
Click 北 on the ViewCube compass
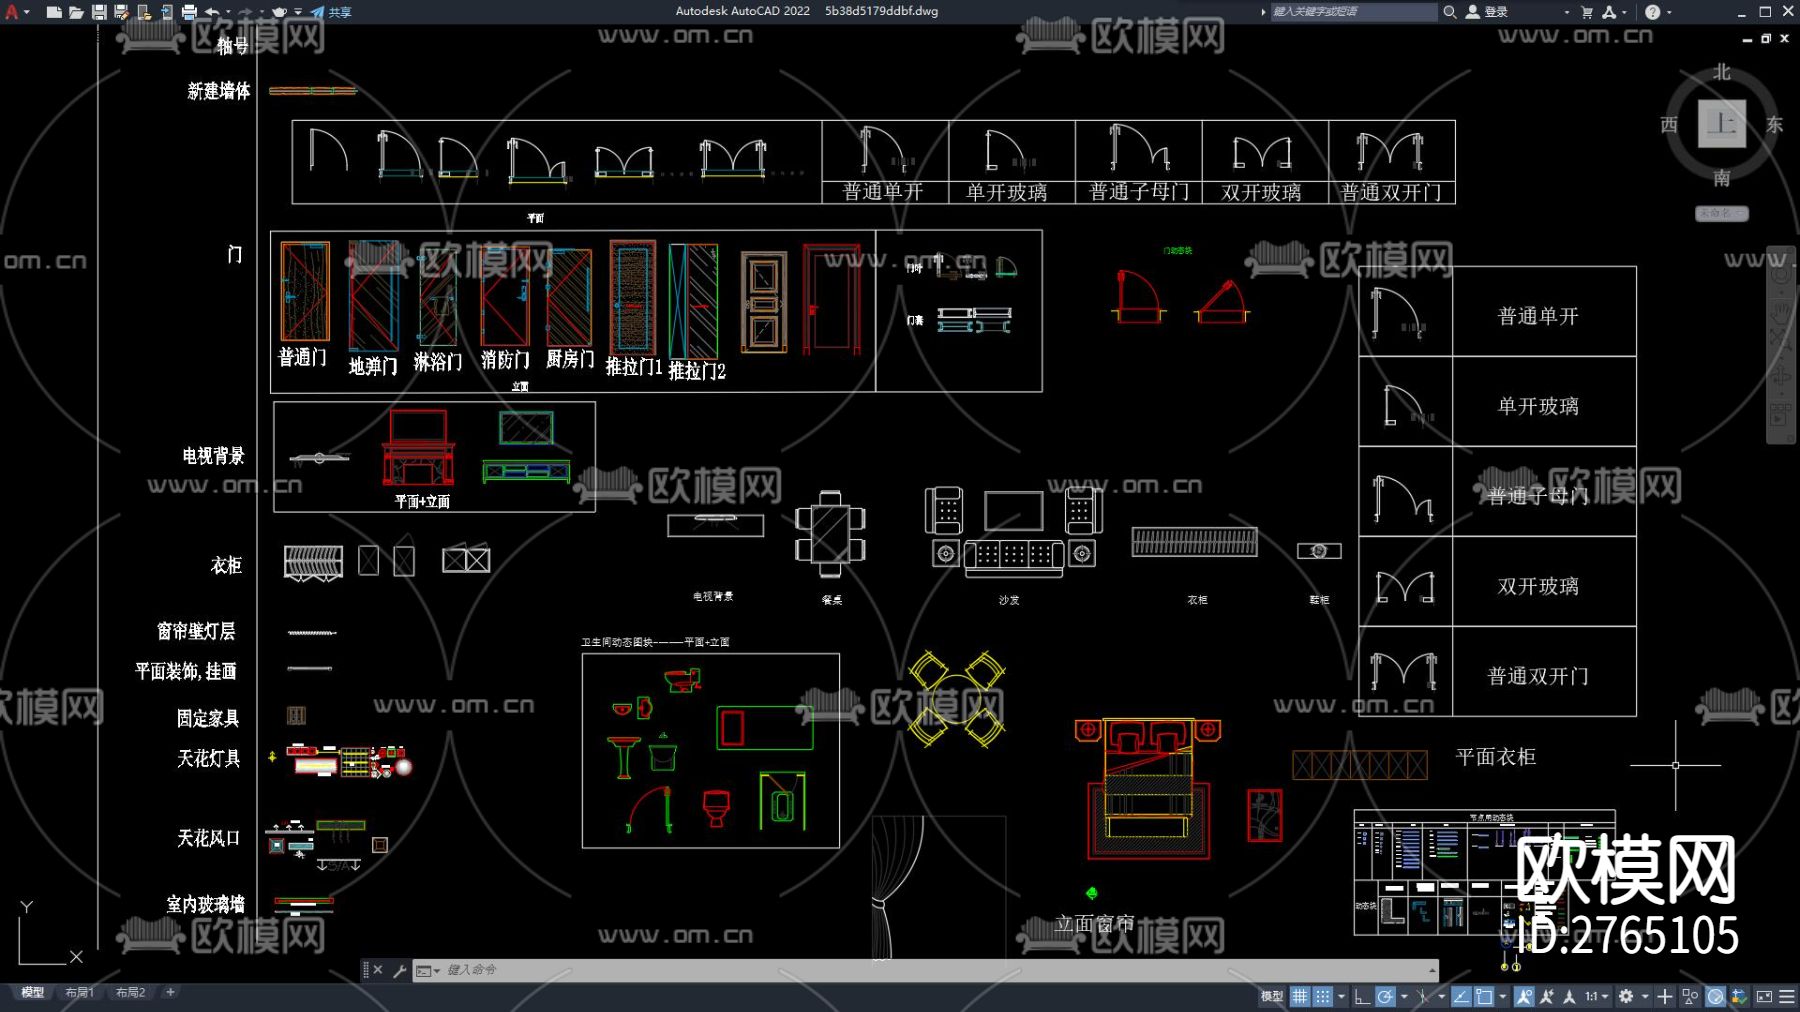click(x=1722, y=72)
